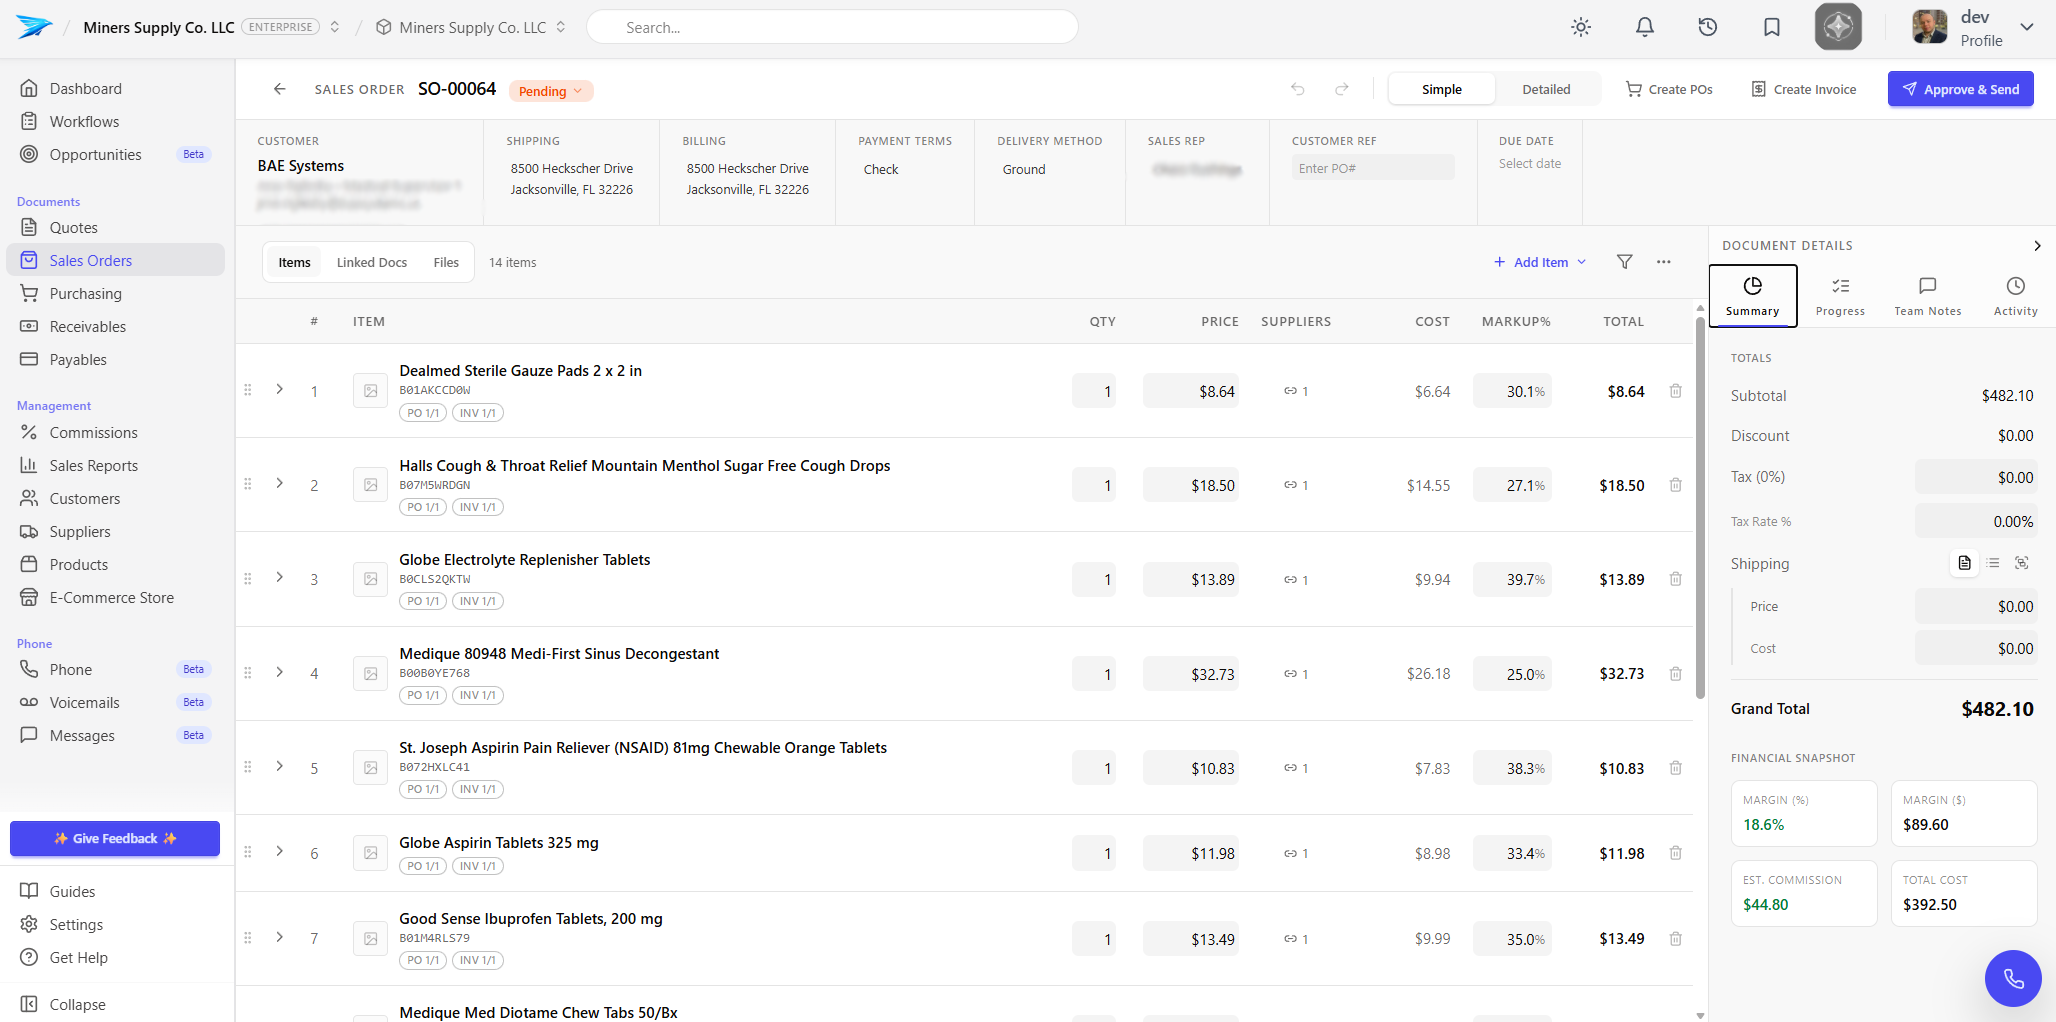Open bookmarks icon in top bar
The width and height of the screenshot is (2056, 1022).
tap(1772, 27)
